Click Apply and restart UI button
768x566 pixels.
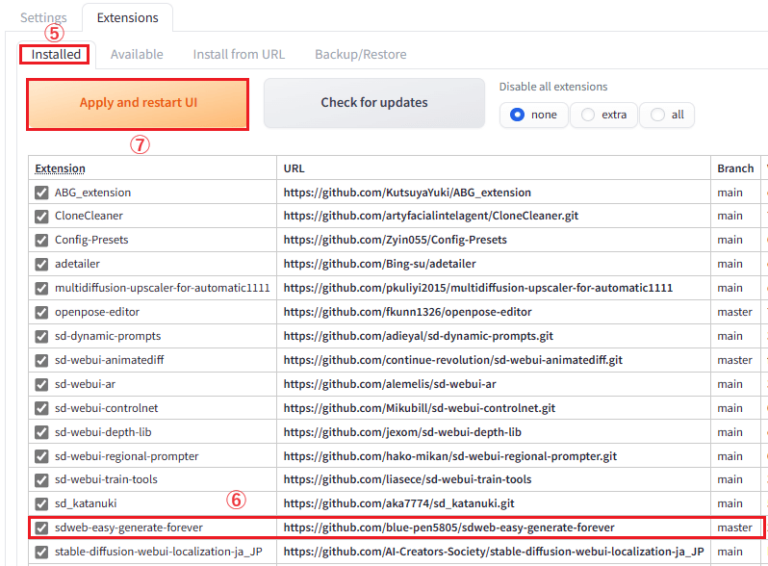[x=138, y=103]
